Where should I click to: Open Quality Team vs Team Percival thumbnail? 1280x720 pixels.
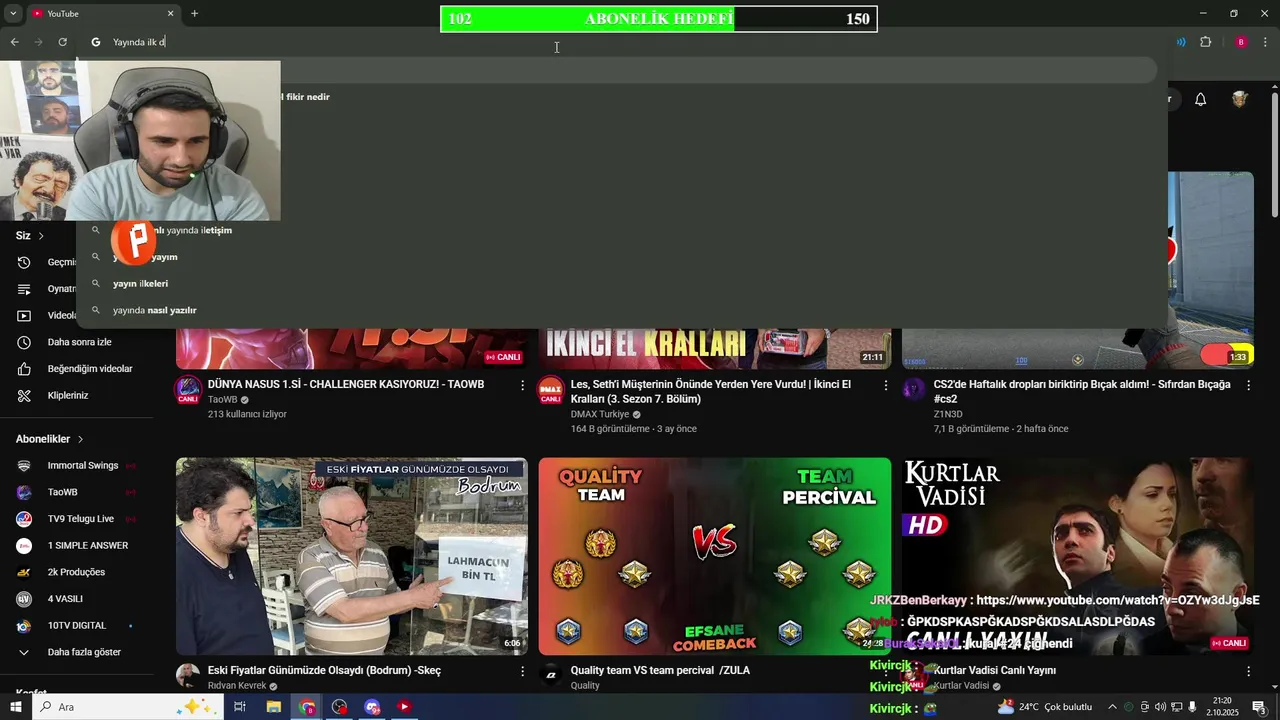tap(715, 556)
